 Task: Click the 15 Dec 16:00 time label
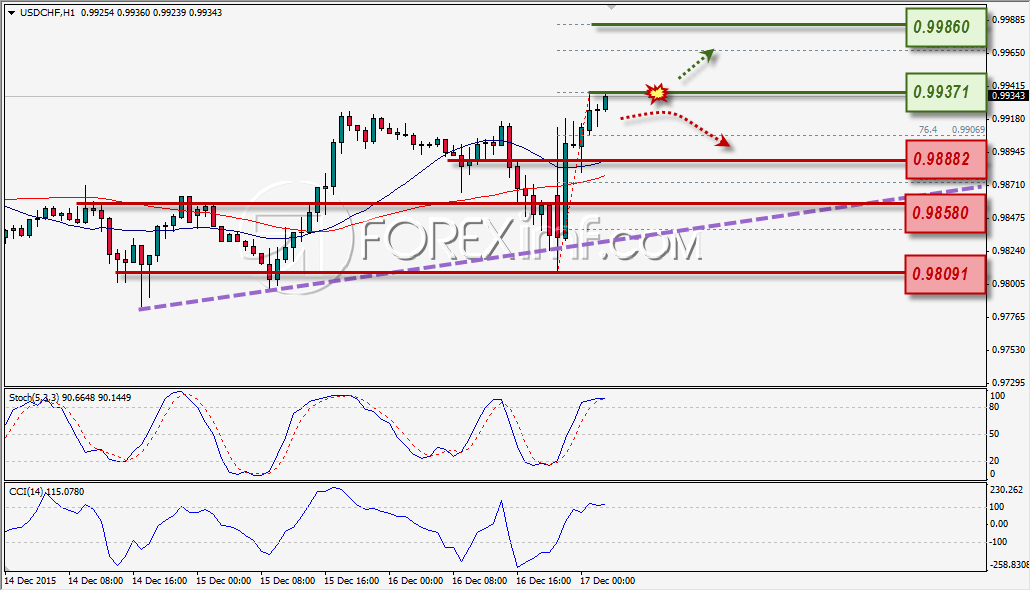point(351,581)
